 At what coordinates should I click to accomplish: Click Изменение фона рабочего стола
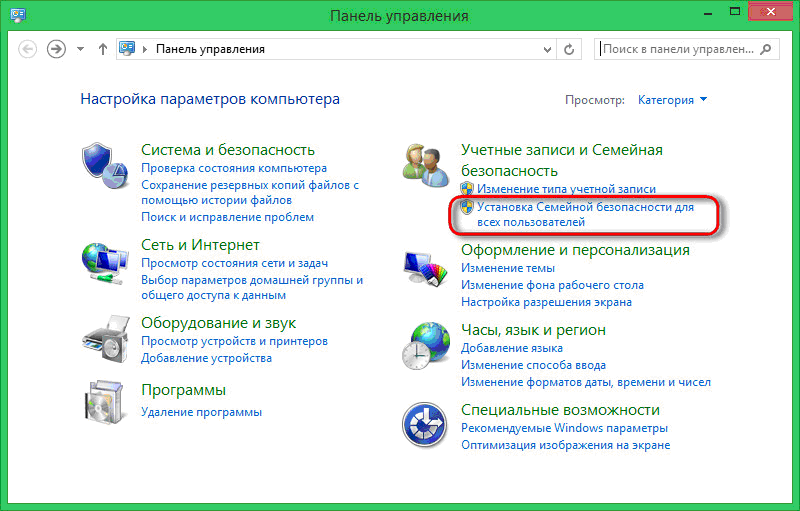click(x=552, y=285)
